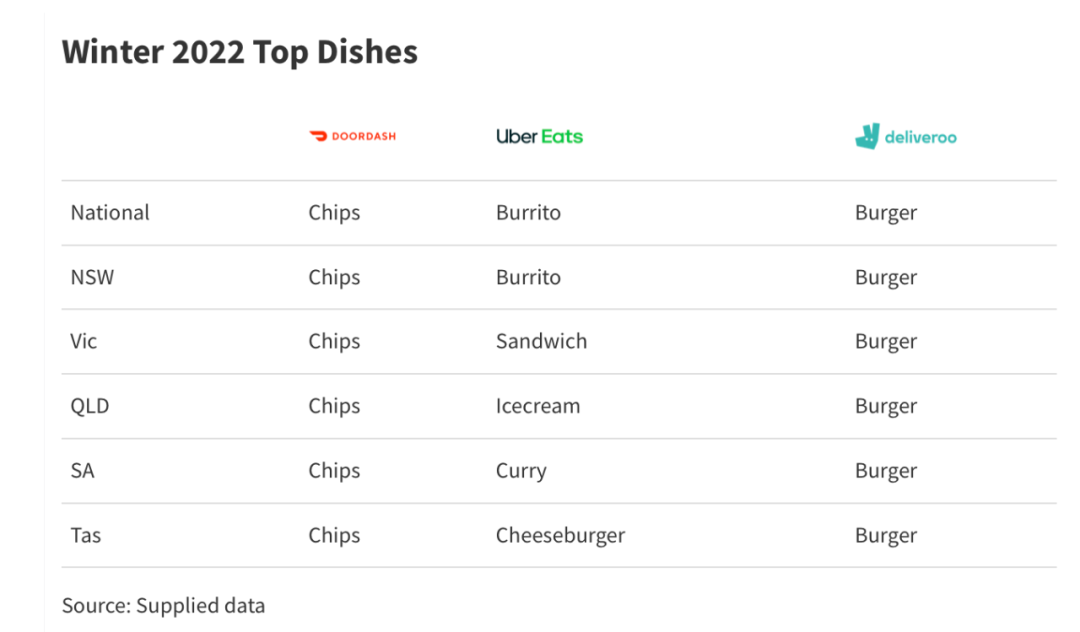Select the National row label
Viewport: 1080px width, 632px height.
point(110,213)
